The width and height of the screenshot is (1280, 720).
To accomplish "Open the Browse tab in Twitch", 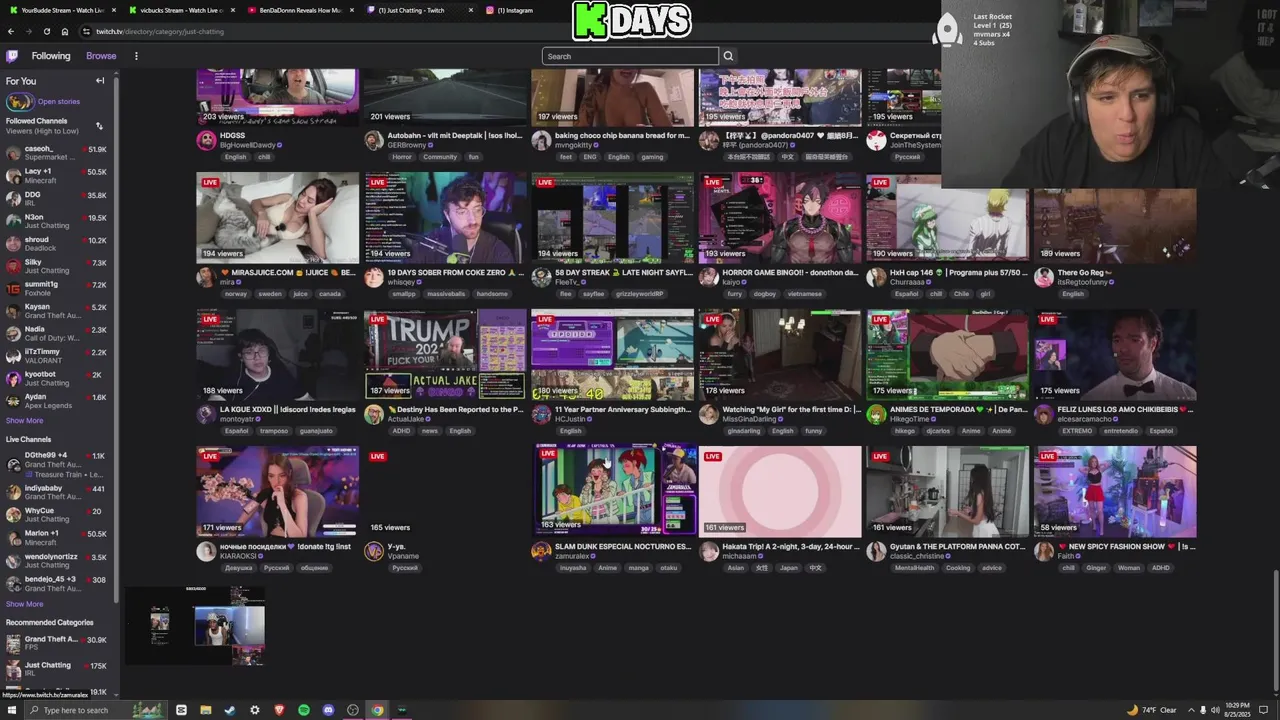I will (x=101, y=56).
